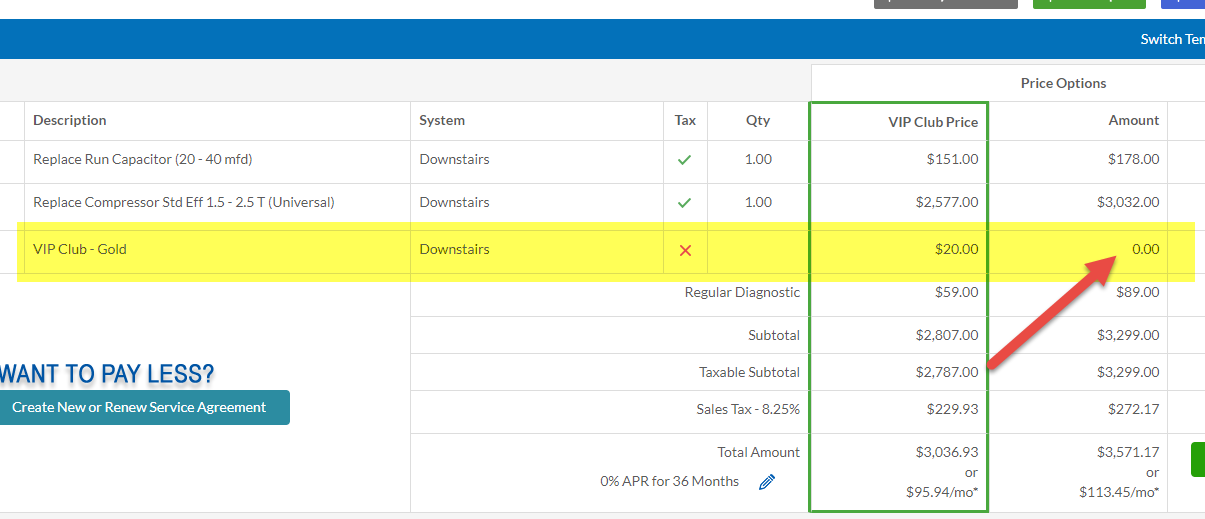Click the green button beside the Amount total
This screenshot has width=1205, height=519.
point(1197,459)
